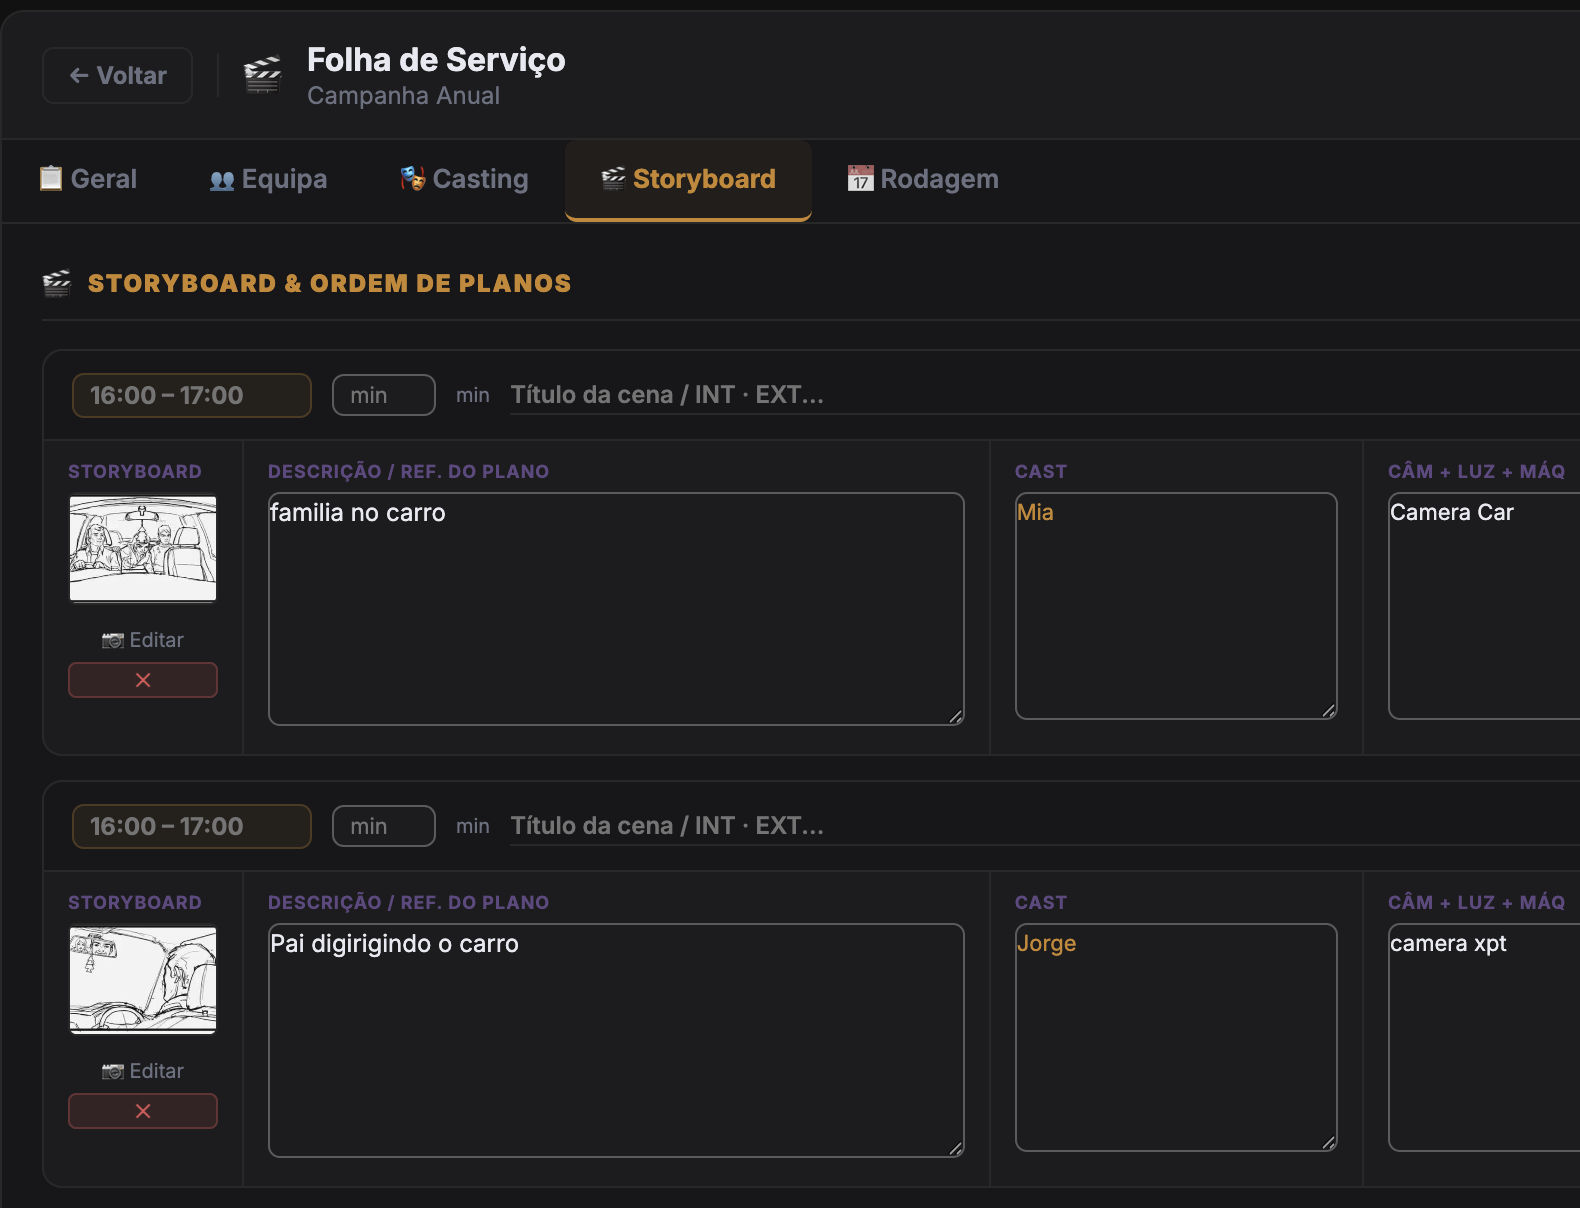
Task: Click the resize handle of the Pai digirigindo description box
Action: tap(956, 1148)
